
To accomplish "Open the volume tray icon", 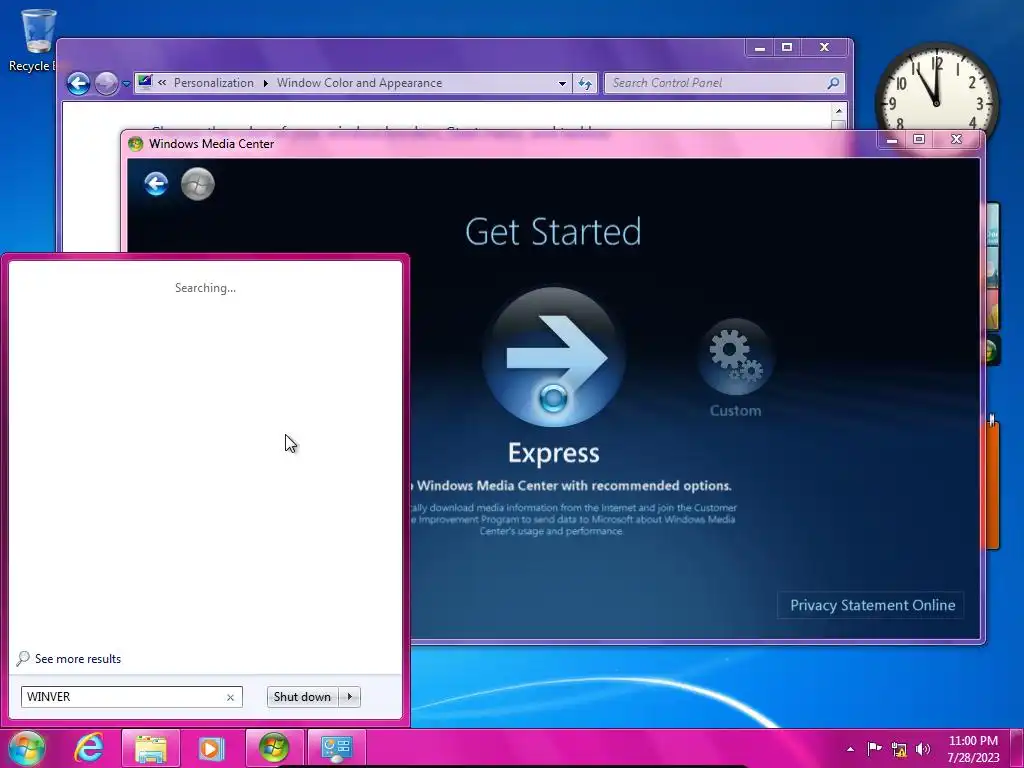I will click(923, 749).
